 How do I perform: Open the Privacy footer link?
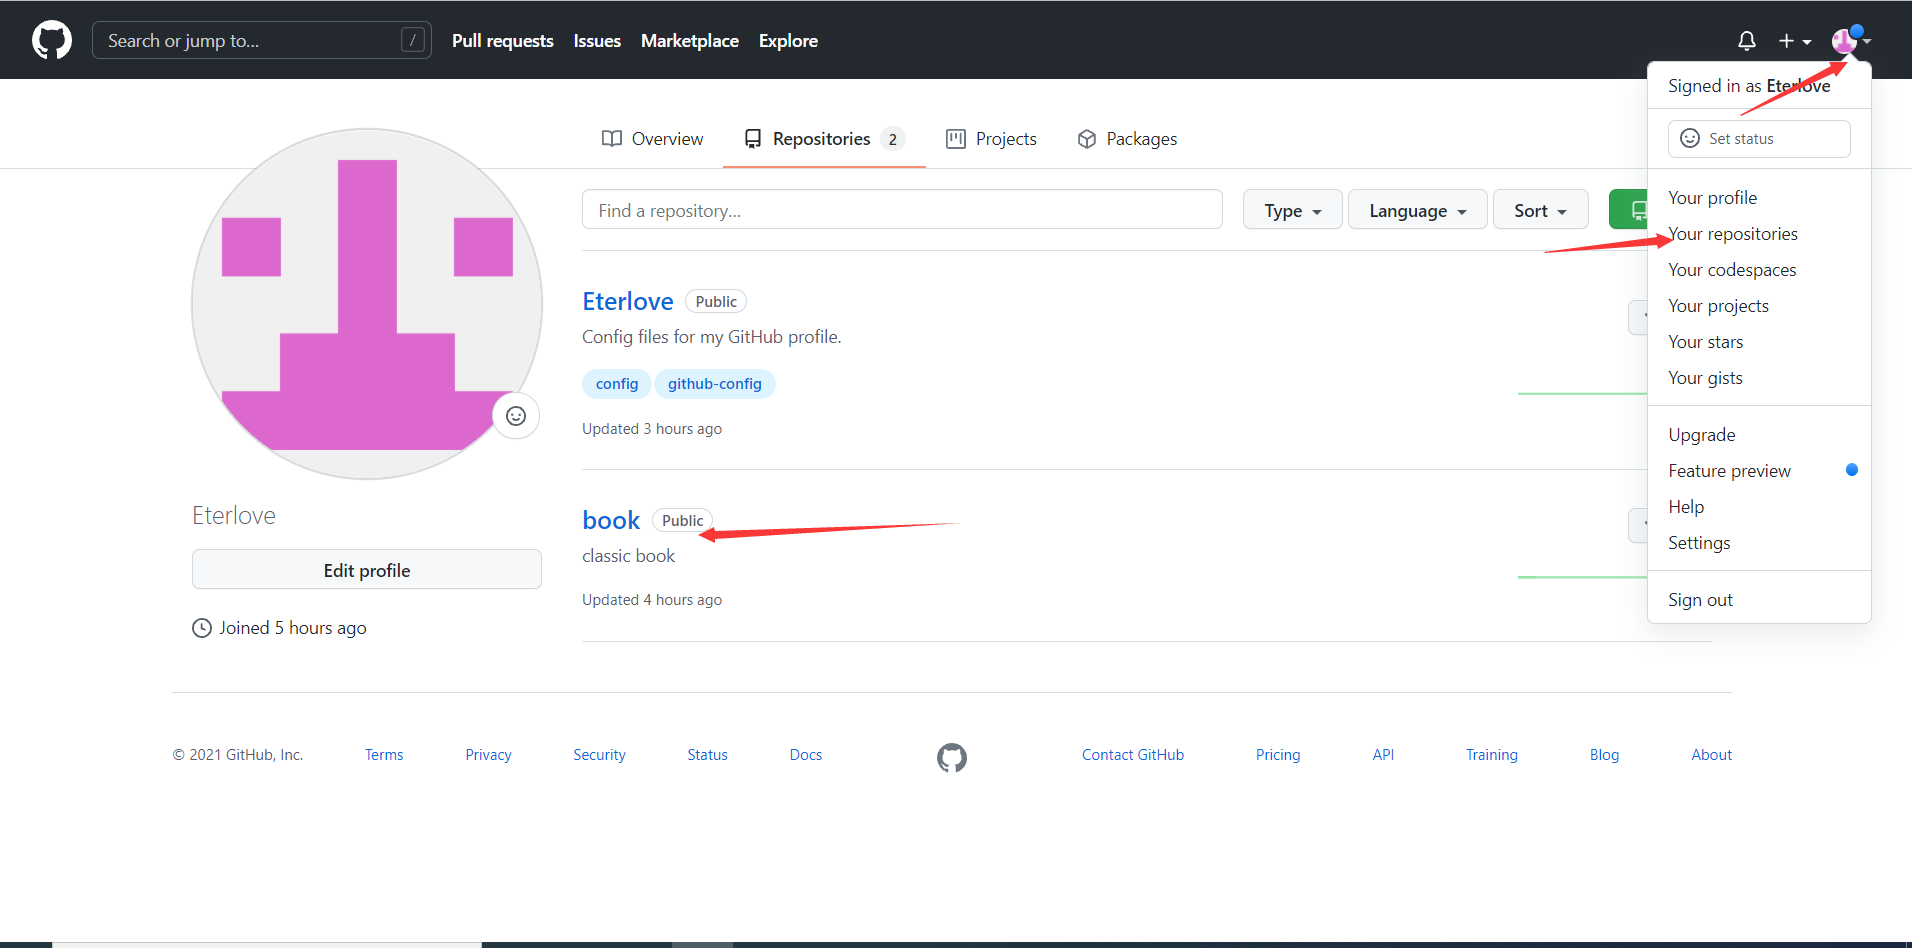point(488,755)
